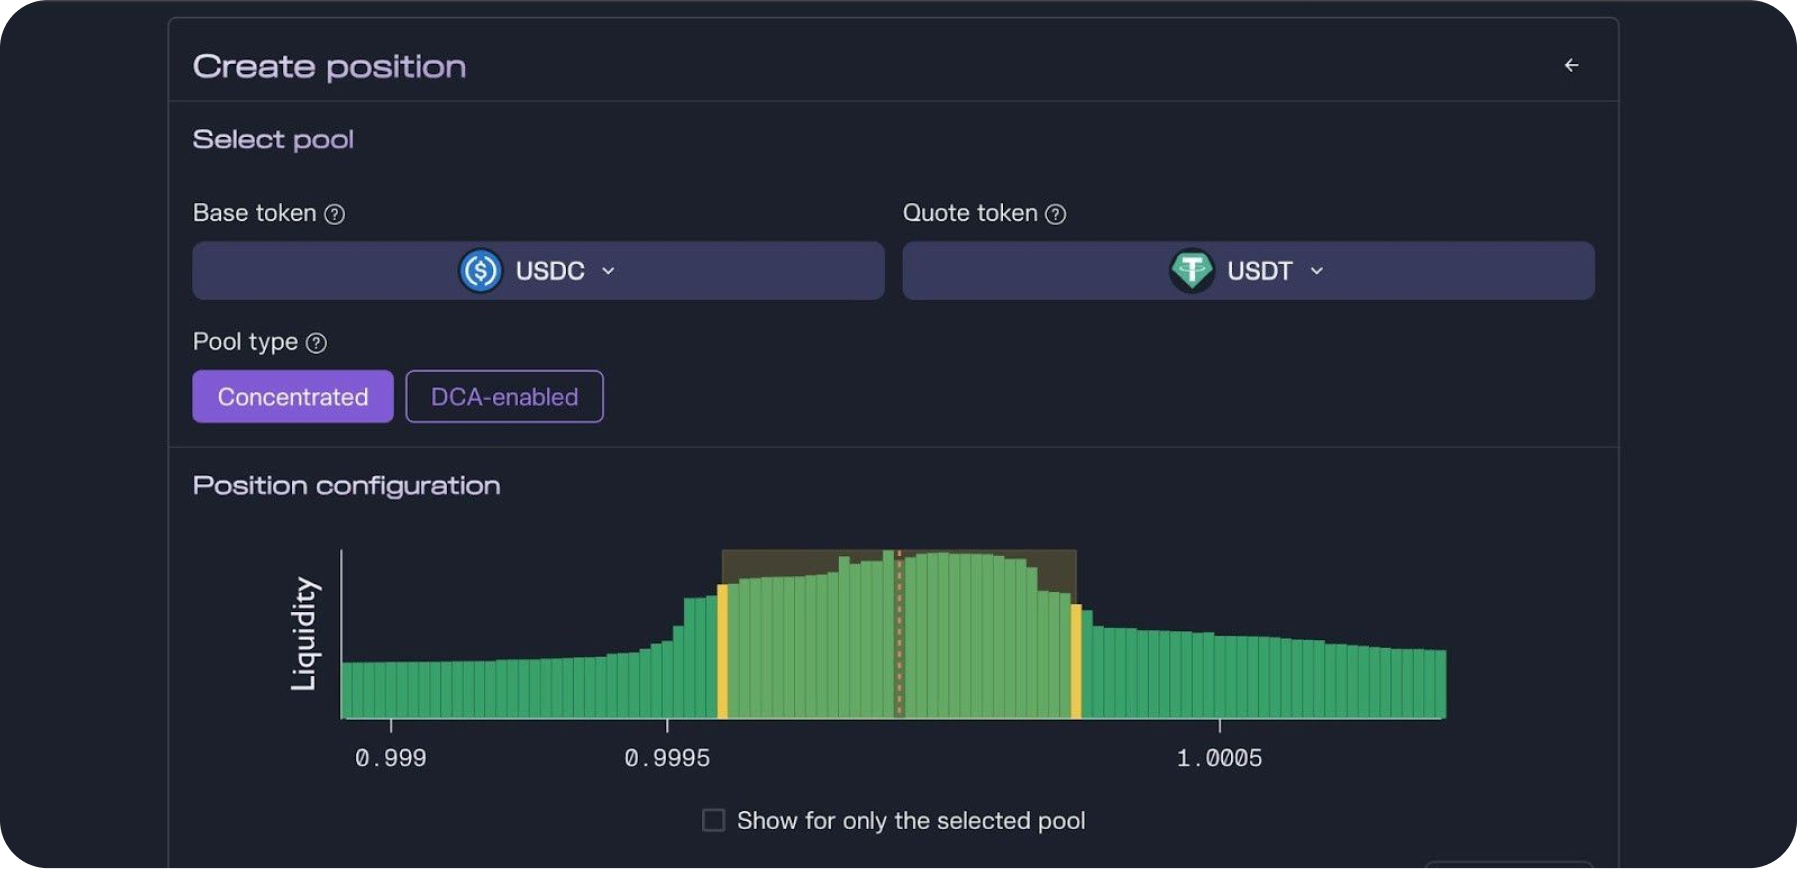This screenshot has width=1797, height=869.
Task: Click the 0.9995 price axis label
Action: click(x=667, y=759)
